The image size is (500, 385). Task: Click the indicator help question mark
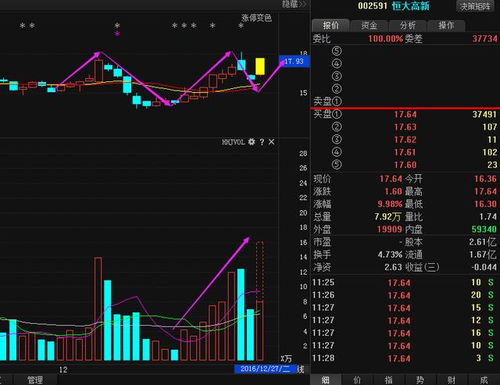tap(262, 142)
